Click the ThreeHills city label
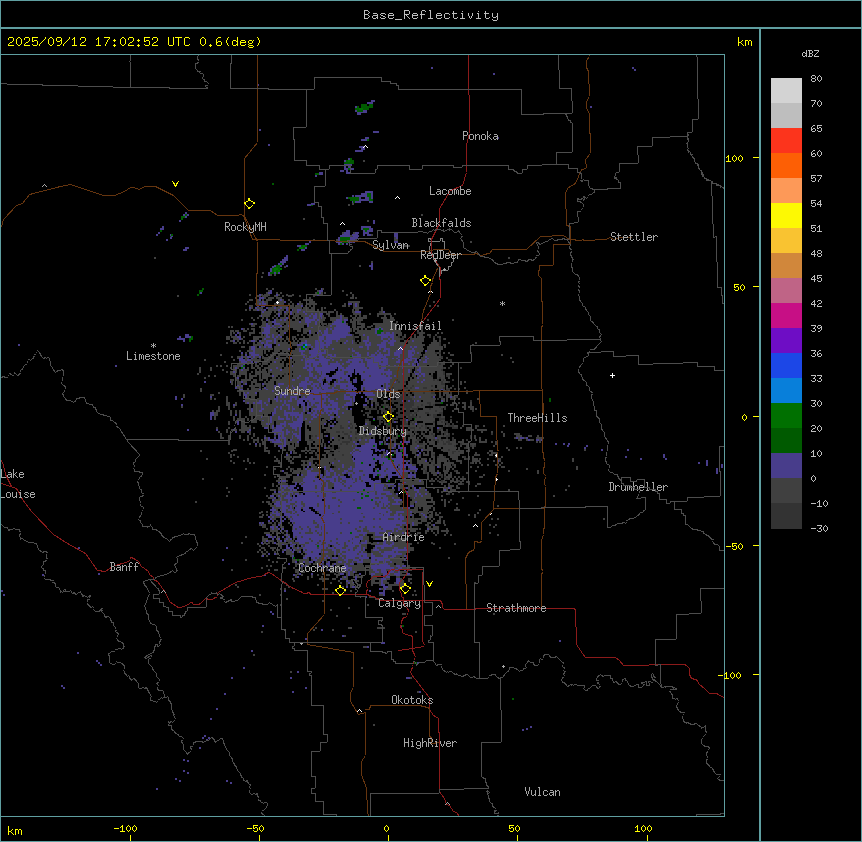The image size is (862, 842). (x=537, y=418)
